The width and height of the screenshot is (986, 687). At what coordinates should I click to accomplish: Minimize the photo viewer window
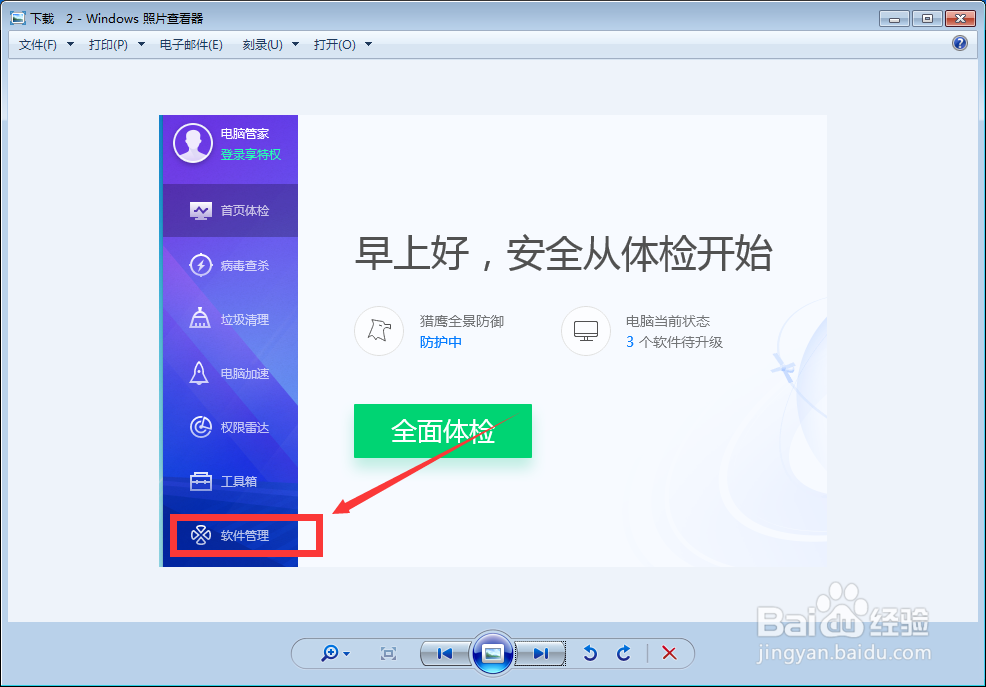(x=894, y=18)
